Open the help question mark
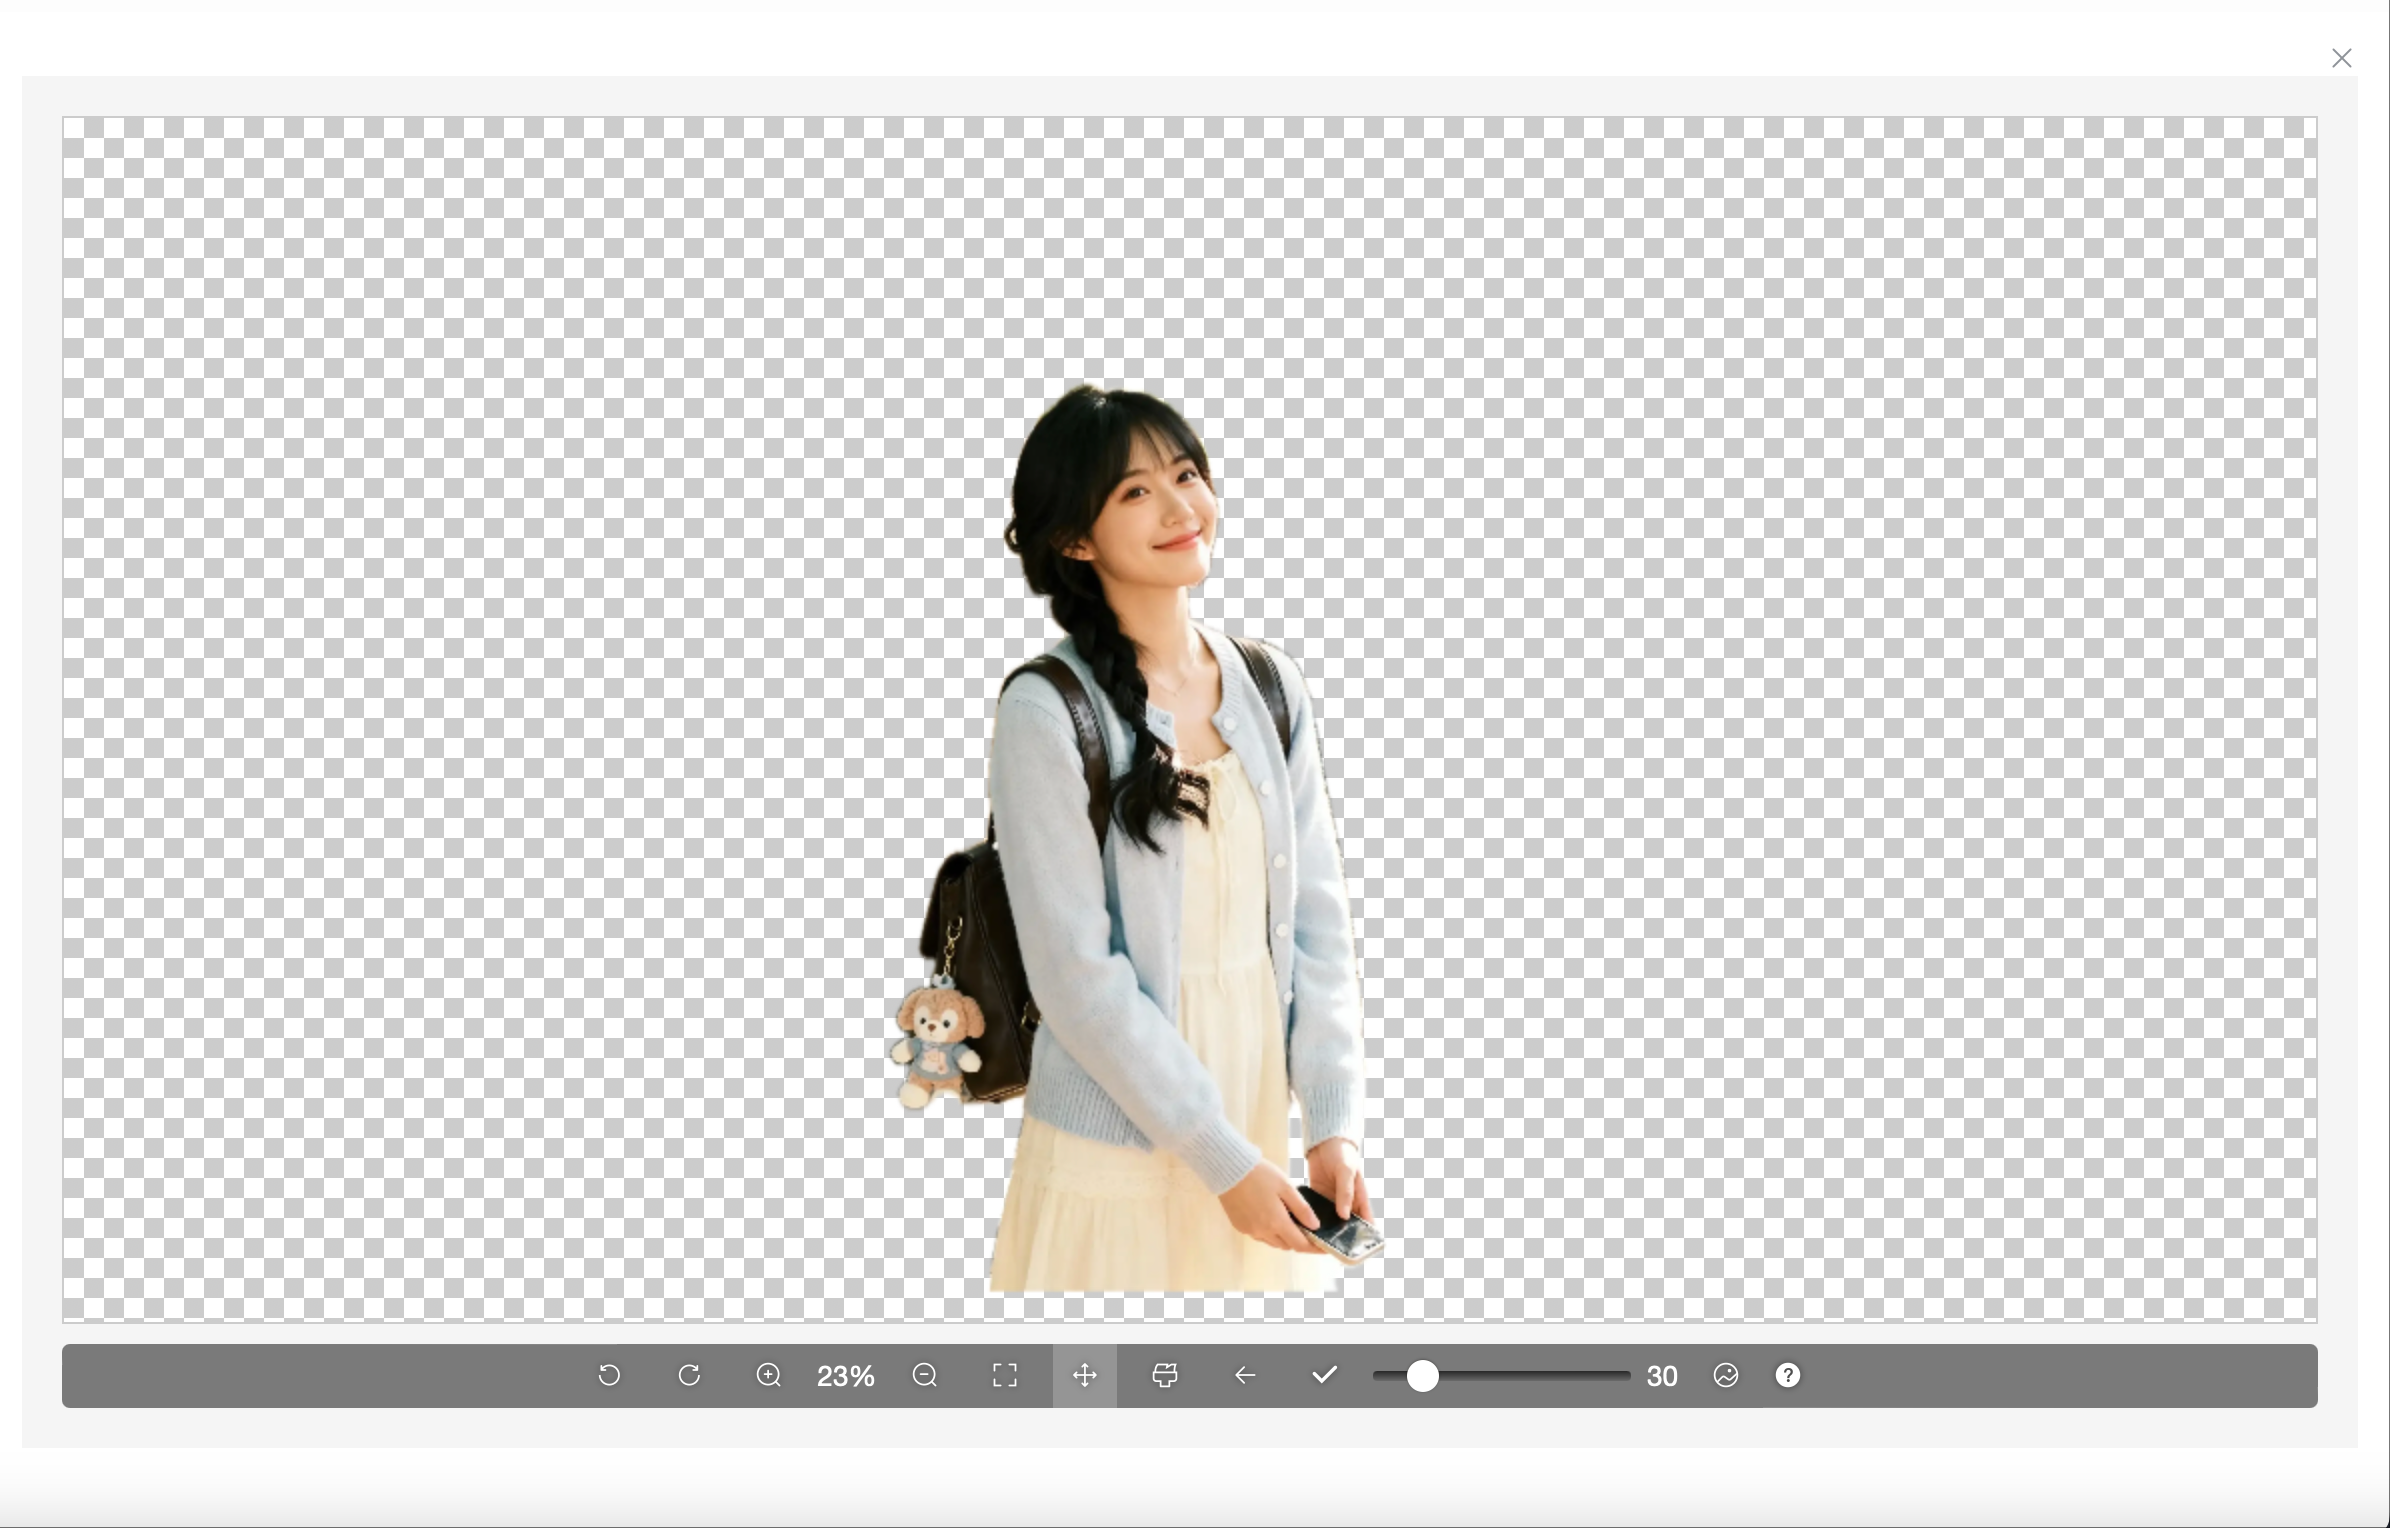Viewport: 2390px width, 1528px height. tap(1788, 1376)
